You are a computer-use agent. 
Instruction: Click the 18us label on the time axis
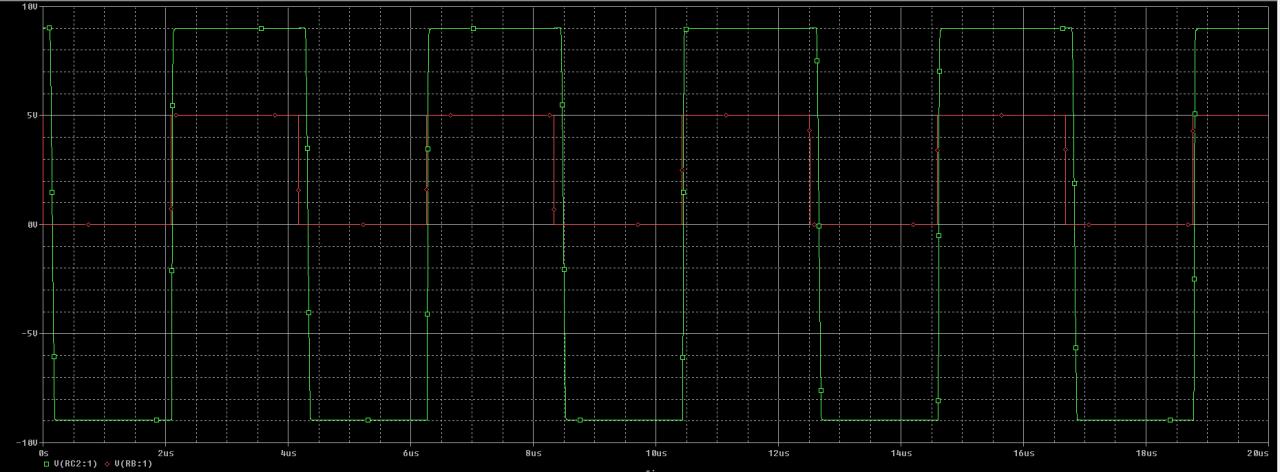click(1146, 452)
